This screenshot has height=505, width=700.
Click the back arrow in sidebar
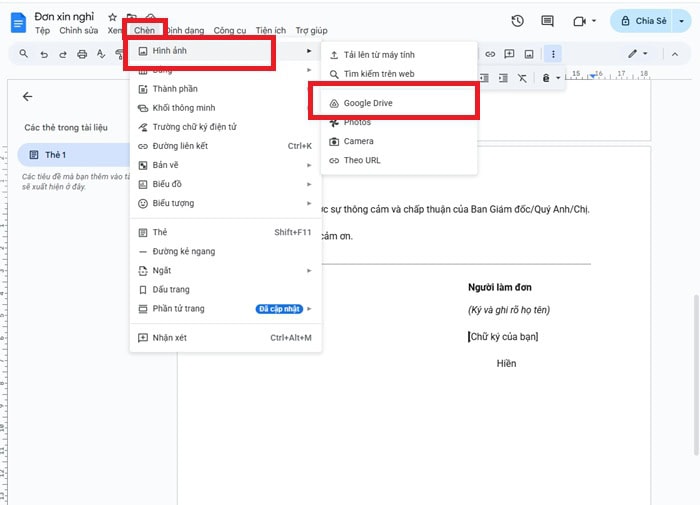[x=27, y=97]
